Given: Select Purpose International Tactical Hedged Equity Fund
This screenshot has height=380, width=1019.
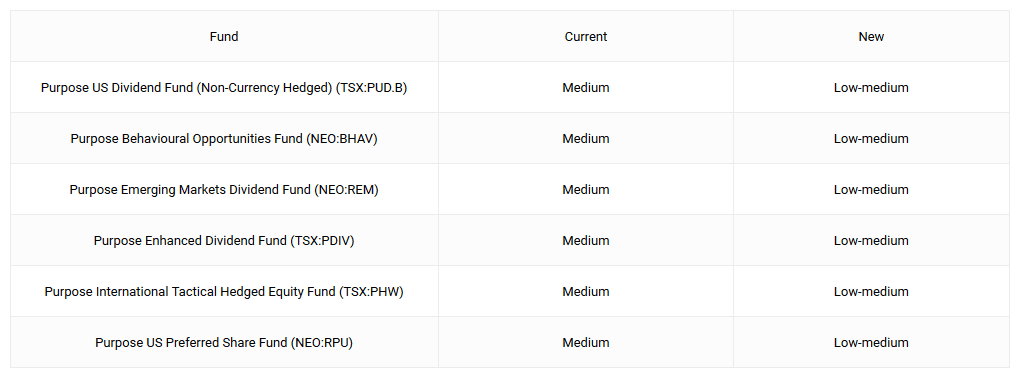Looking at the screenshot, I should coord(224,292).
